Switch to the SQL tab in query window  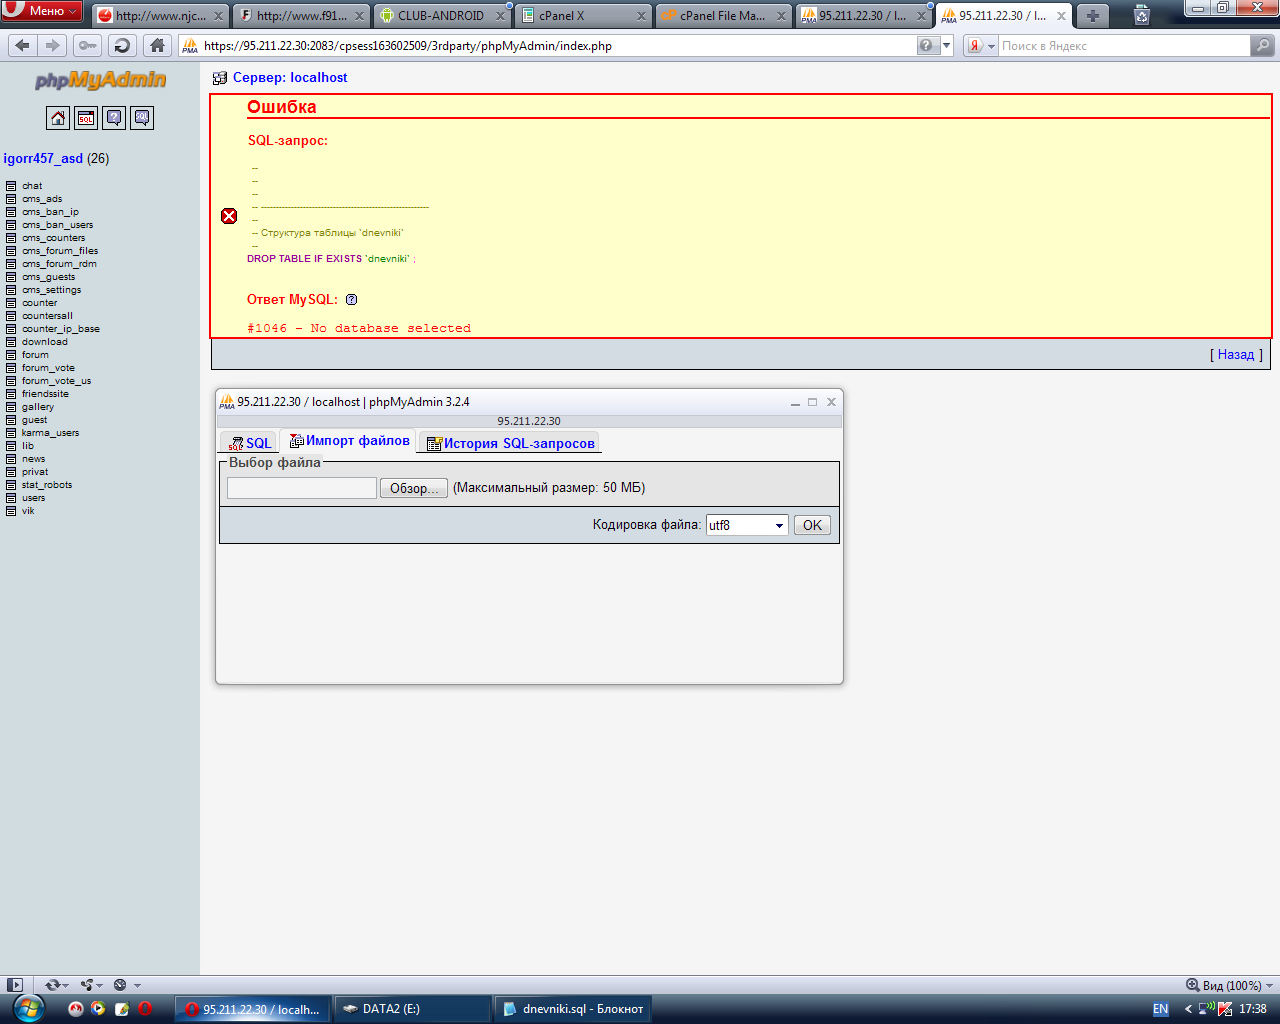click(250, 443)
